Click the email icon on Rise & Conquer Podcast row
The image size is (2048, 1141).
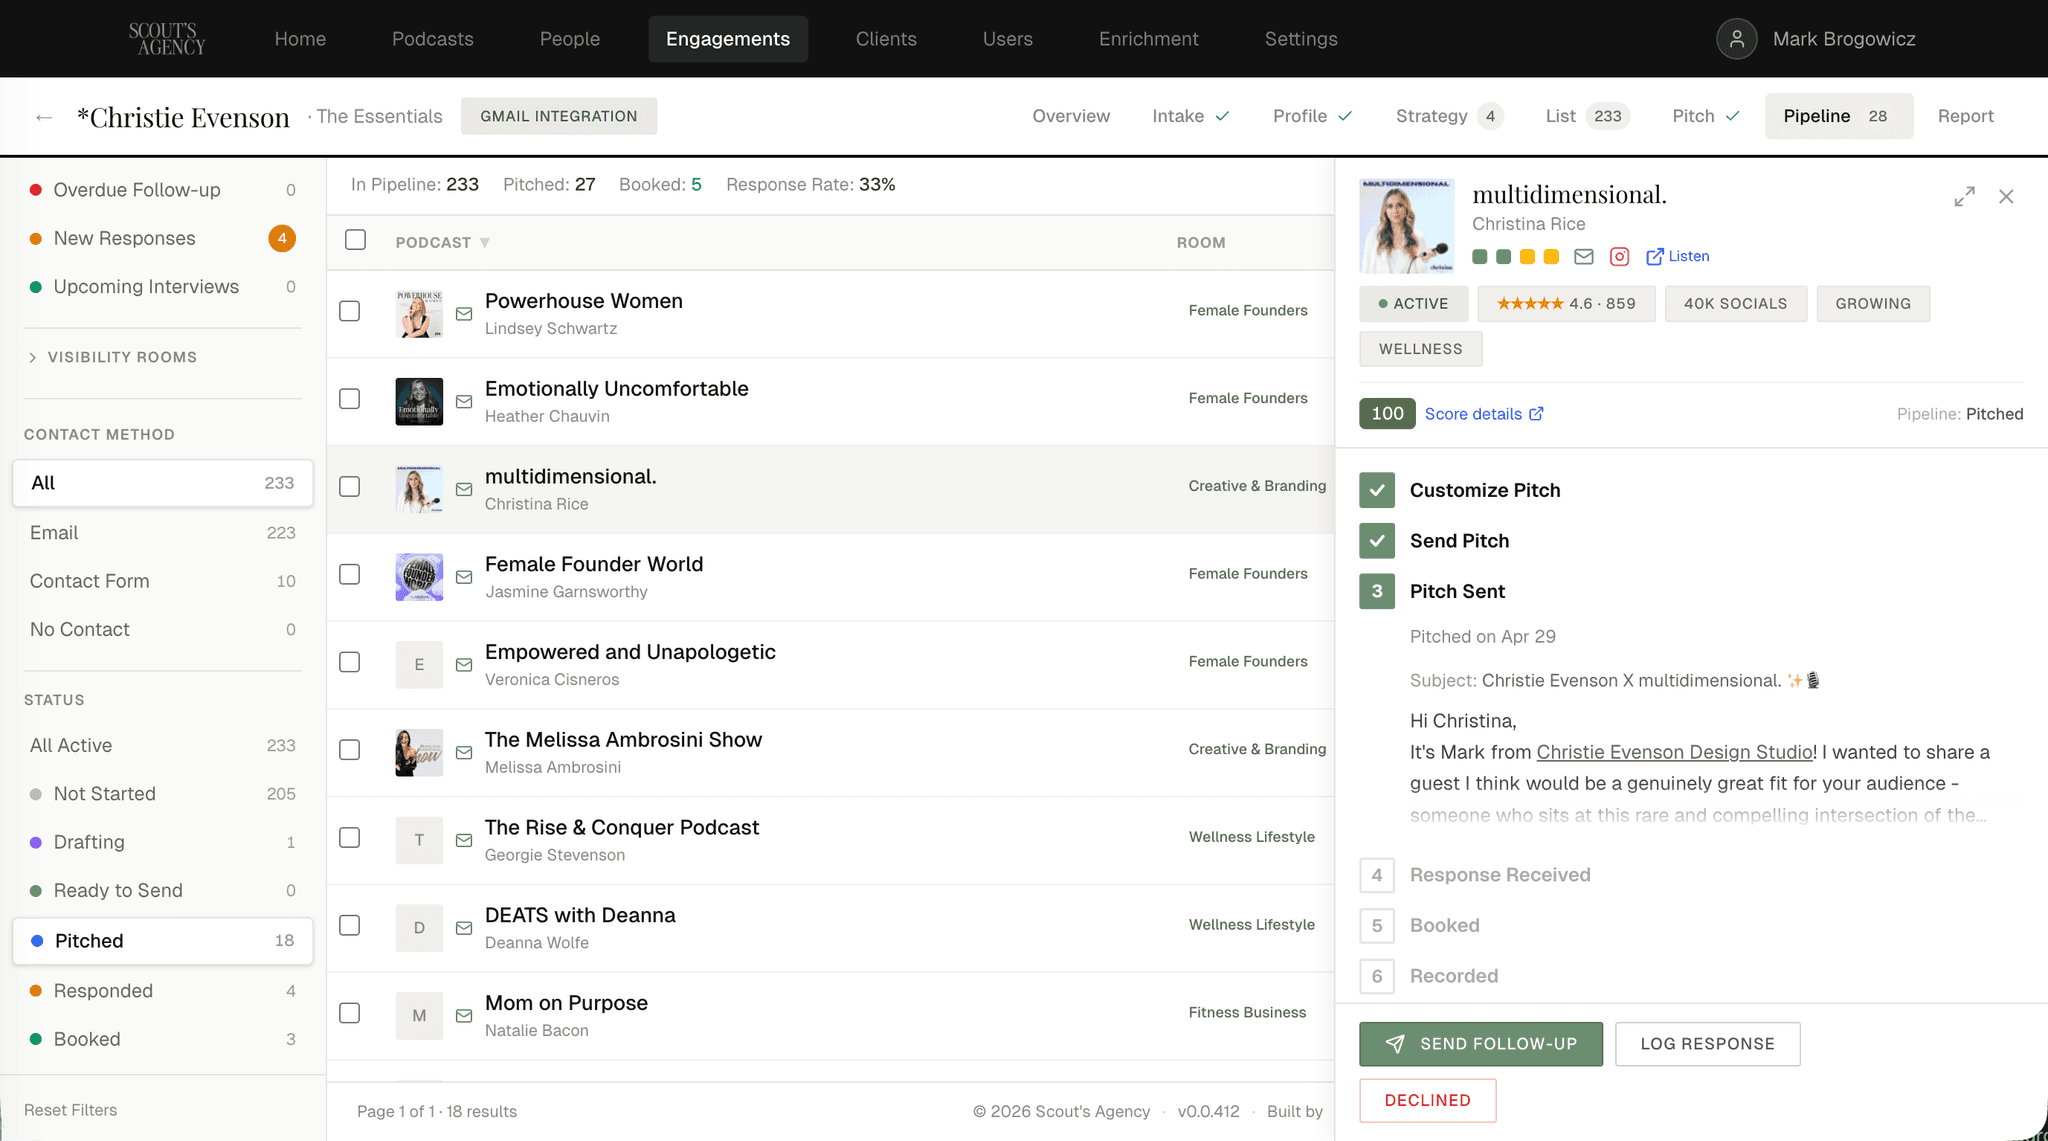[x=464, y=841]
